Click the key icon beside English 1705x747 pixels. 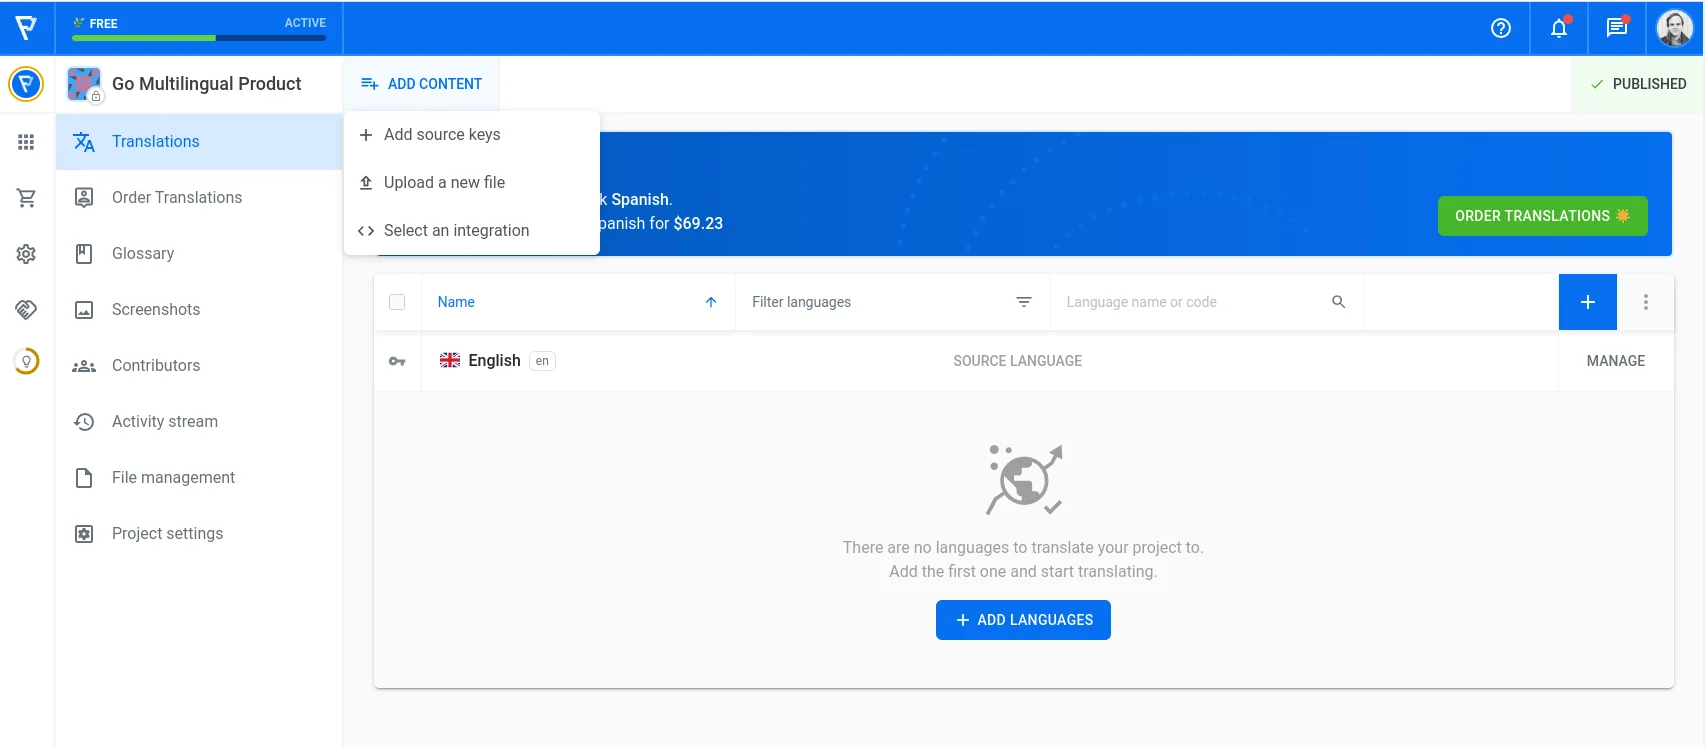(x=397, y=361)
